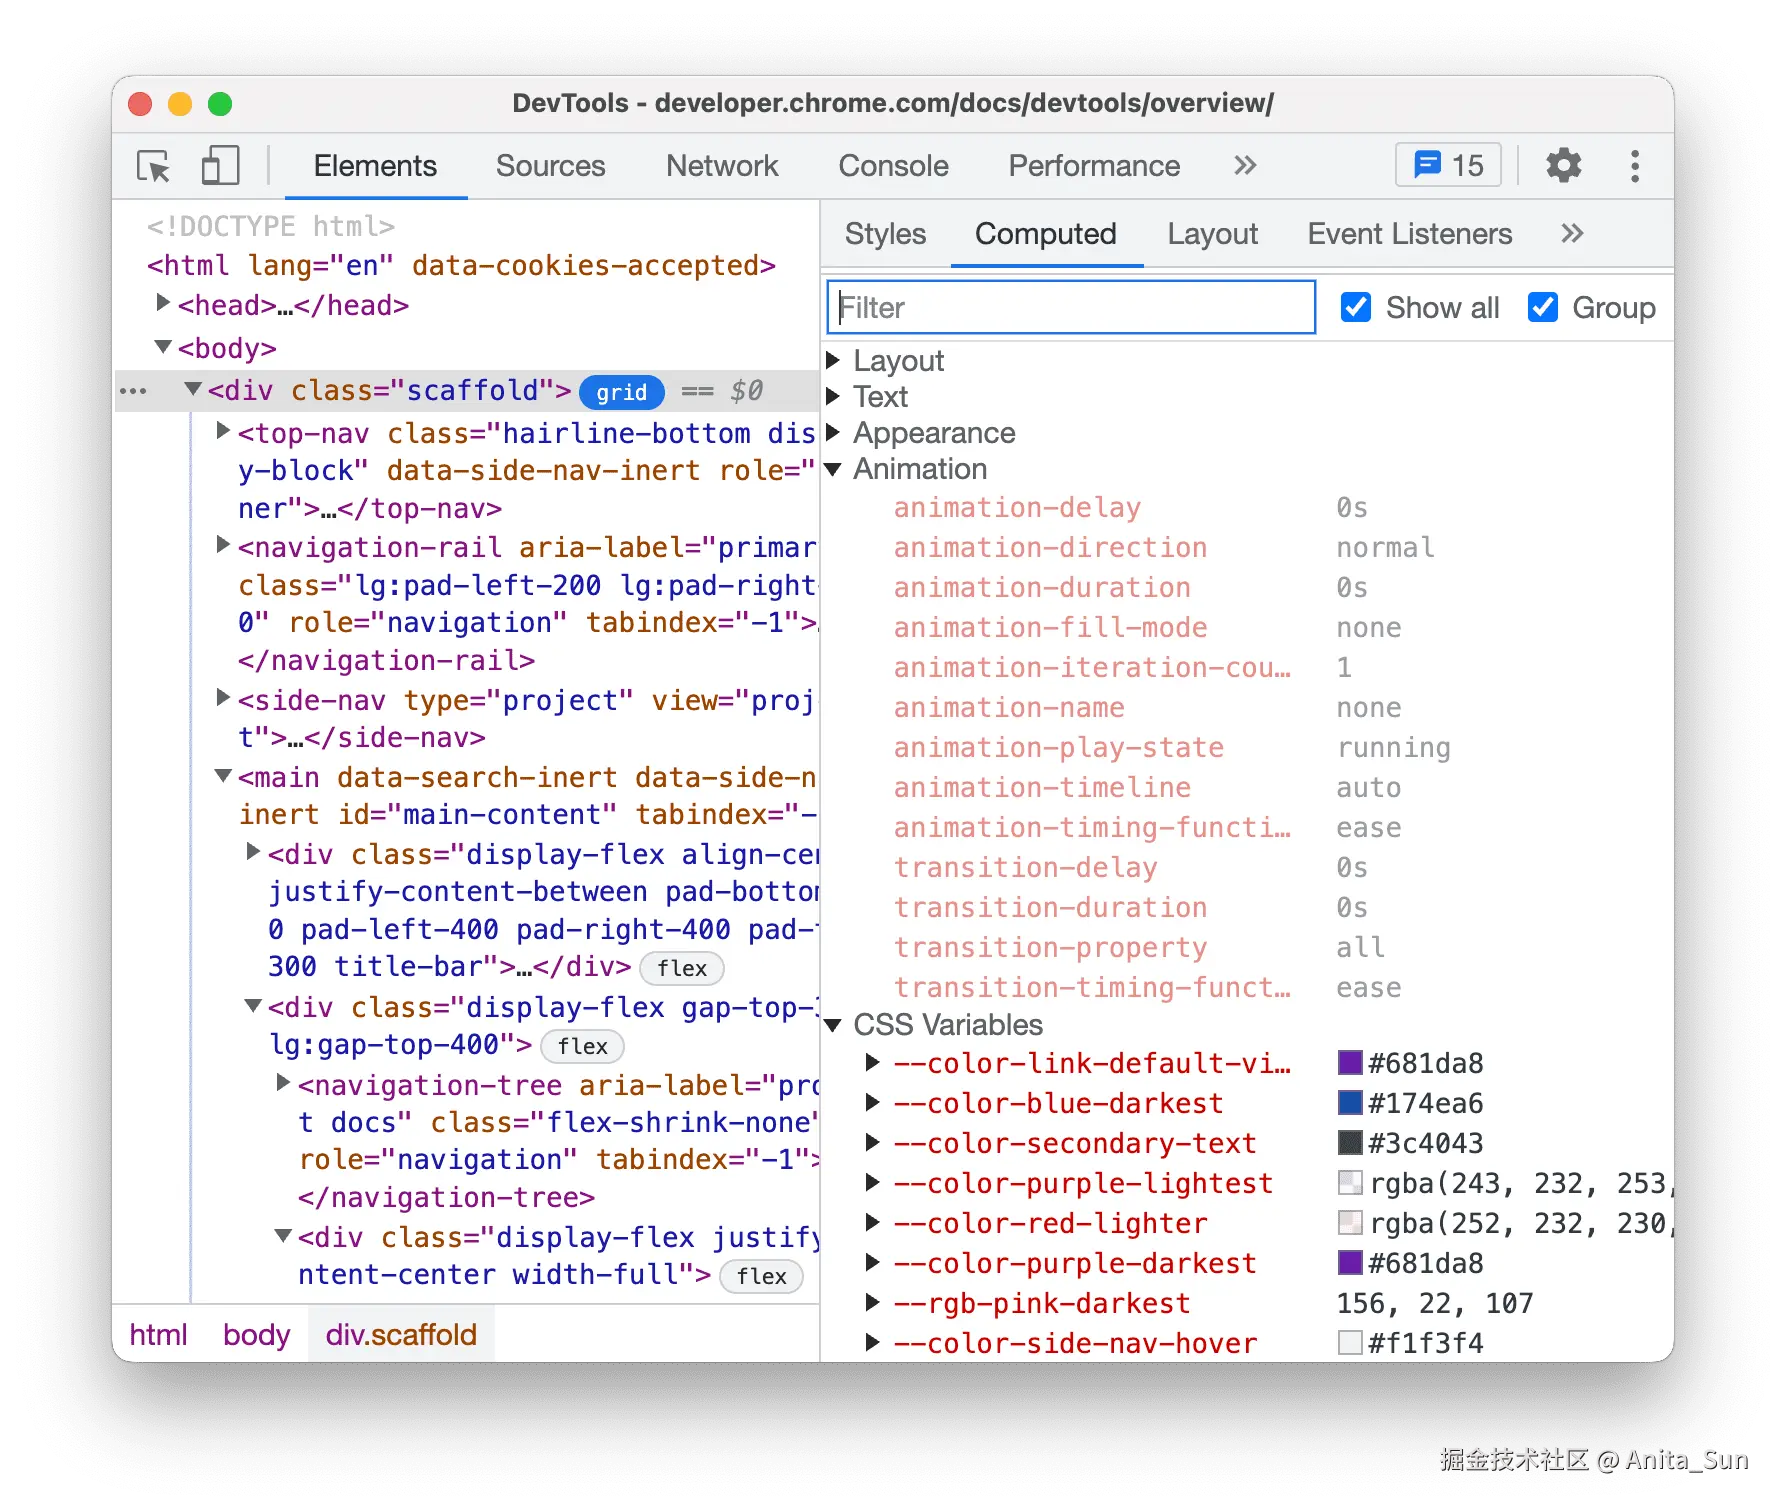Viewport: 1786px width, 1510px height.
Task: Open the three-dot customize menu
Action: tap(1635, 166)
